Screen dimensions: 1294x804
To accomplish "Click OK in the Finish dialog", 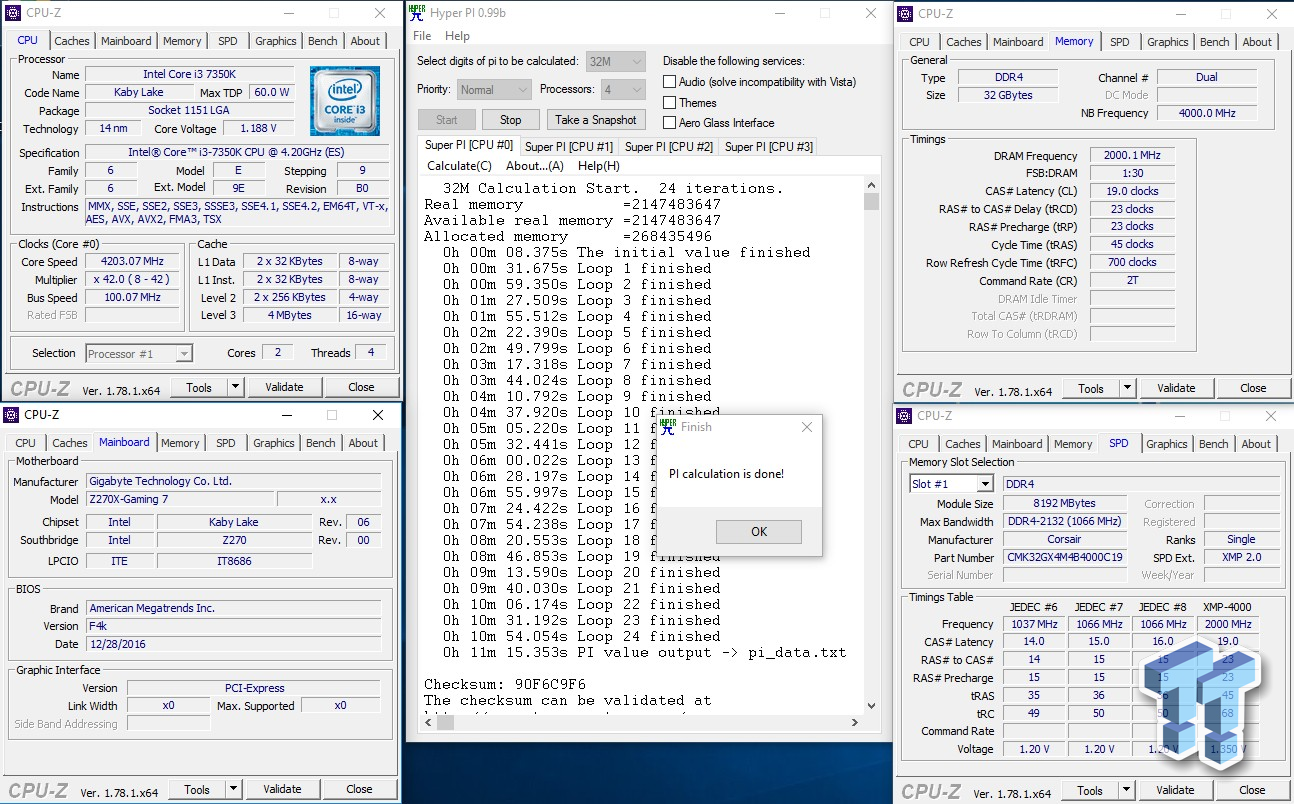I will (759, 532).
